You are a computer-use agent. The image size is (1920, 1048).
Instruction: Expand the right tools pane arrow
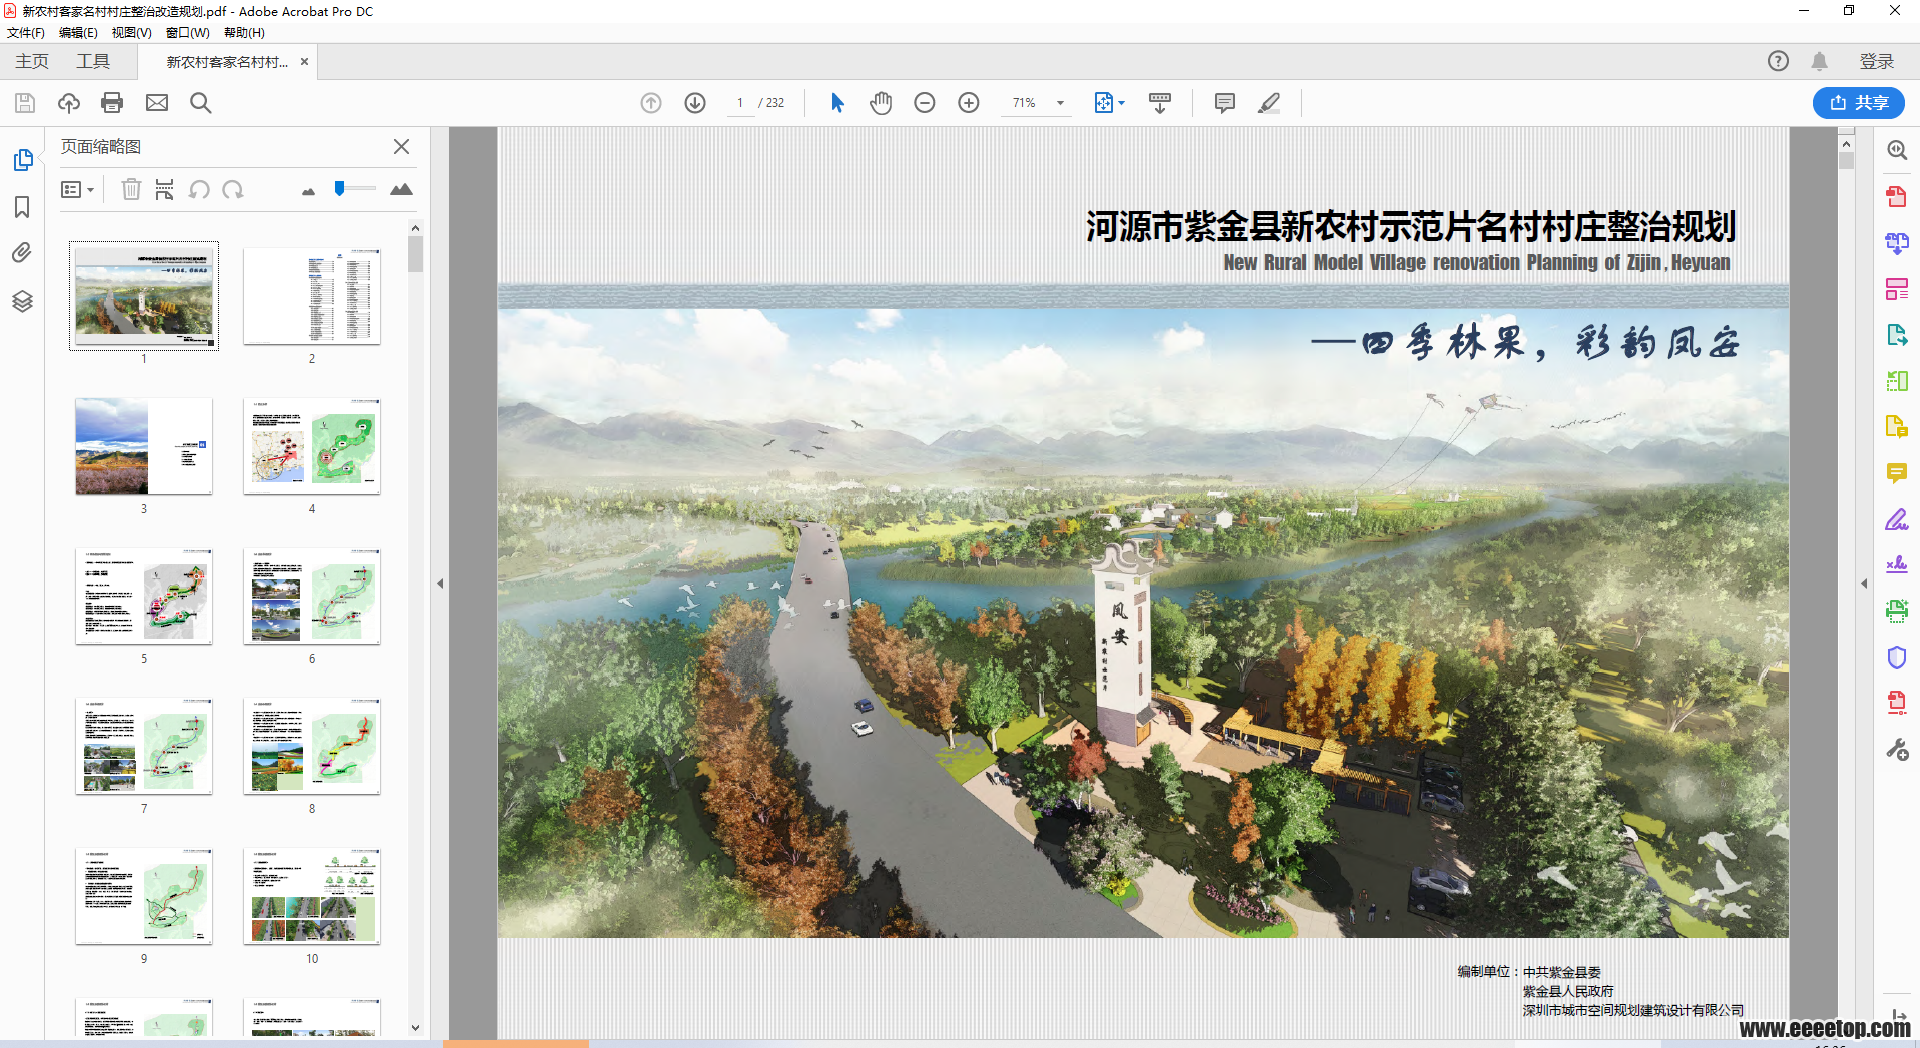point(1864,583)
